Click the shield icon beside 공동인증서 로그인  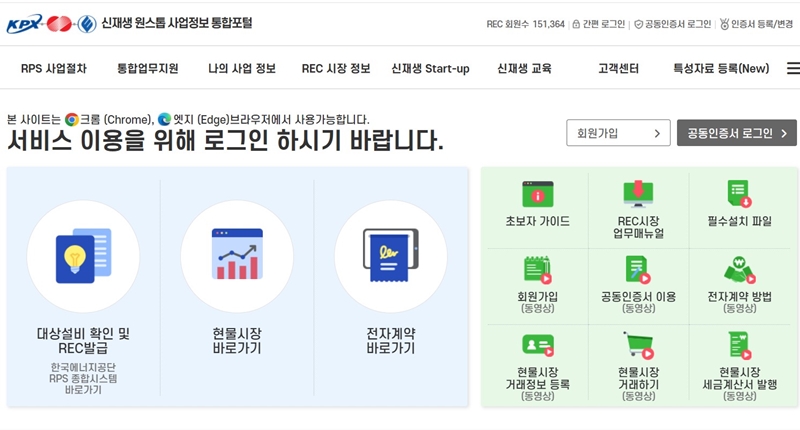(638, 24)
